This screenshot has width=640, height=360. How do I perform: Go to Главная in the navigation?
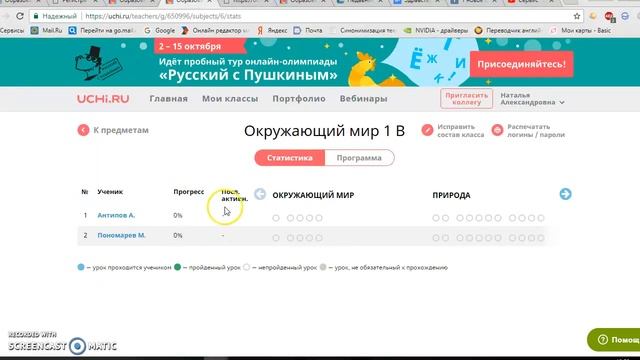pos(168,99)
